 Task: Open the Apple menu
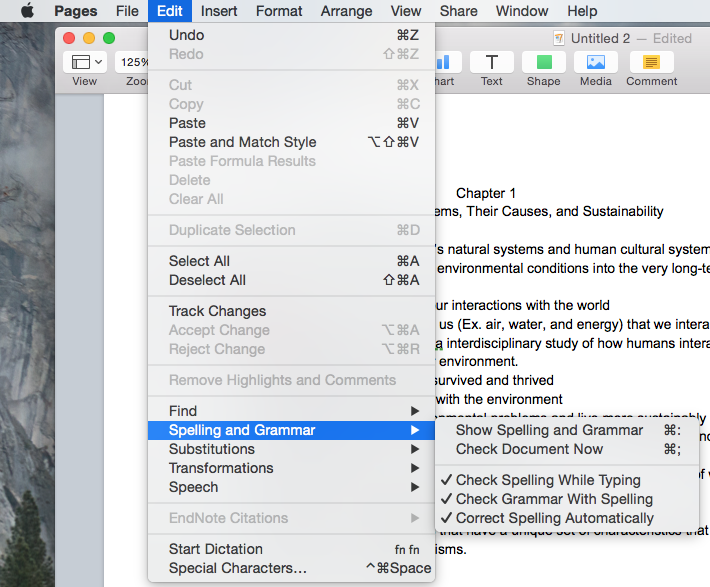28,10
